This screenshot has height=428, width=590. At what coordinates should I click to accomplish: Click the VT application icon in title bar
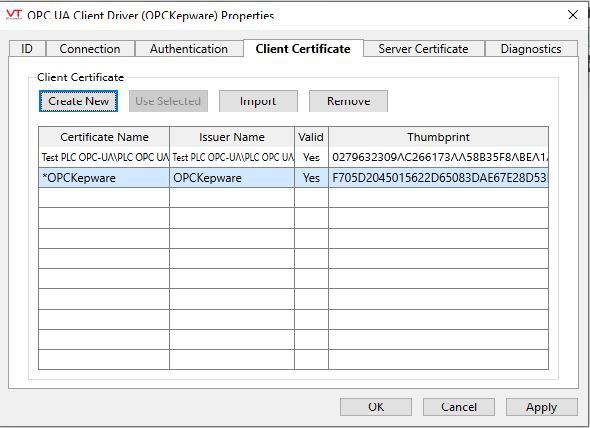14,15
